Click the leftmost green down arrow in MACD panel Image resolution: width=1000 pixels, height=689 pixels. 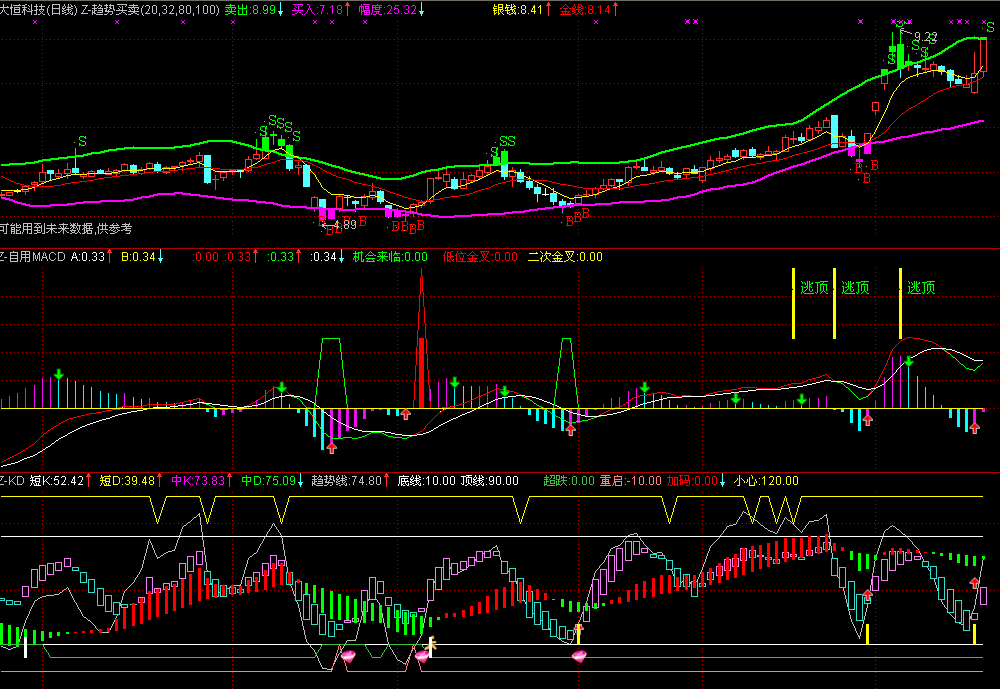(x=59, y=374)
